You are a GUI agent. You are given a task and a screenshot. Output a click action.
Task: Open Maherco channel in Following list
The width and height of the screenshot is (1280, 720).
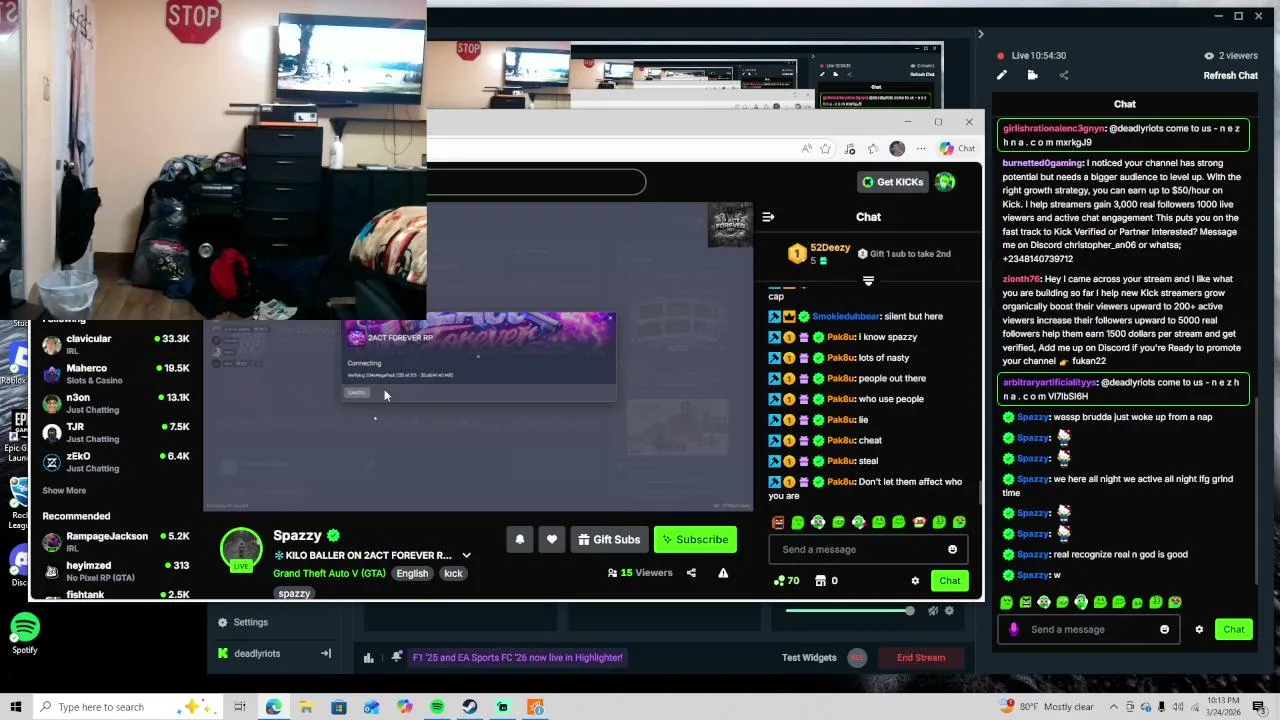tap(115, 374)
